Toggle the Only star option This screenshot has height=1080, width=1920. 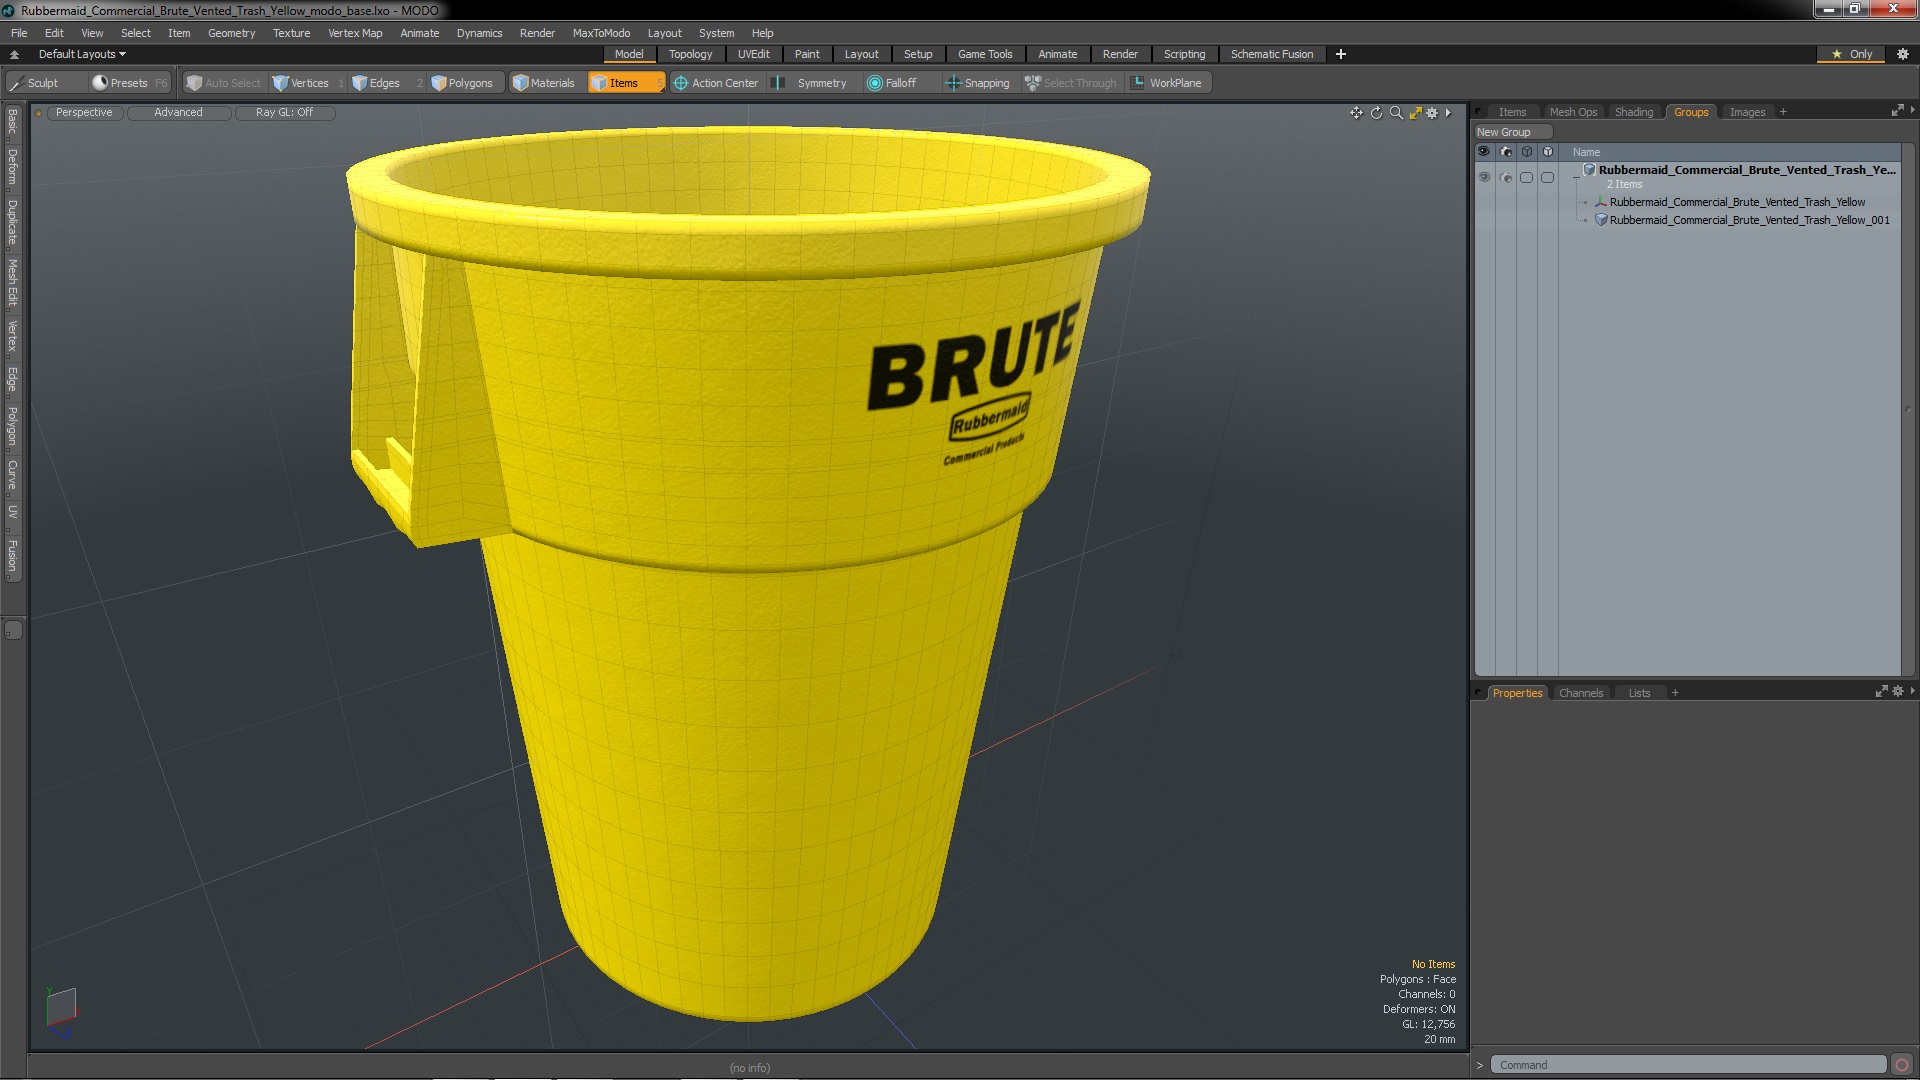click(x=1851, y=54)
